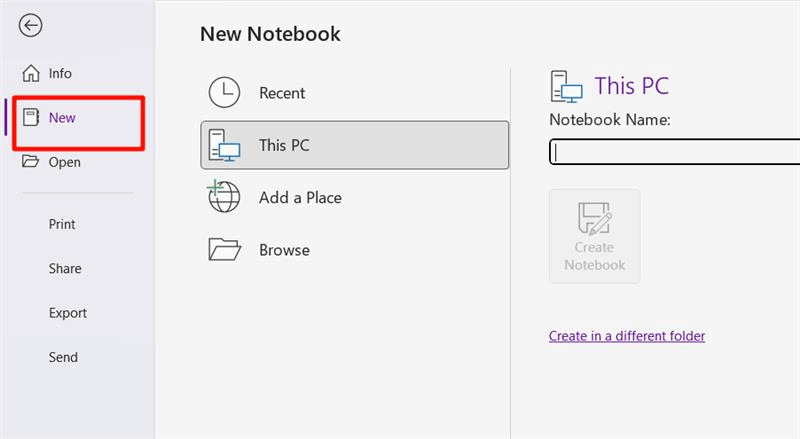800x439 pixels.
Task: Select the New label in sidebar
Action: click(62, 118)
